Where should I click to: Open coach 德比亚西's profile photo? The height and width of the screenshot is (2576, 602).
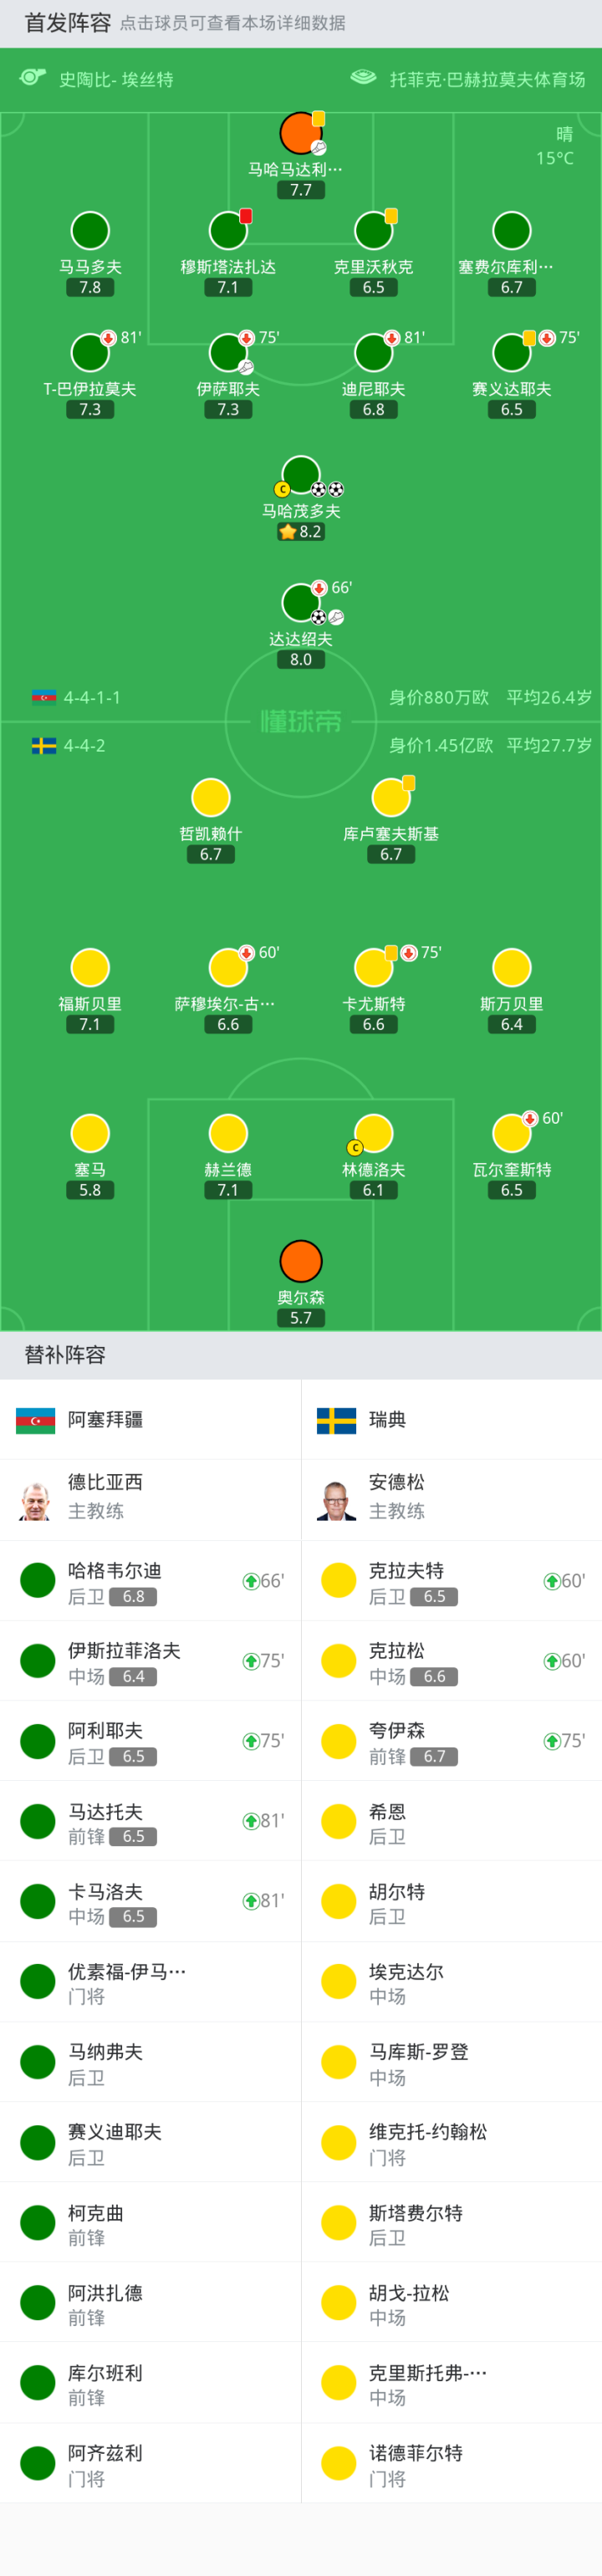(x=36, y=1499)
